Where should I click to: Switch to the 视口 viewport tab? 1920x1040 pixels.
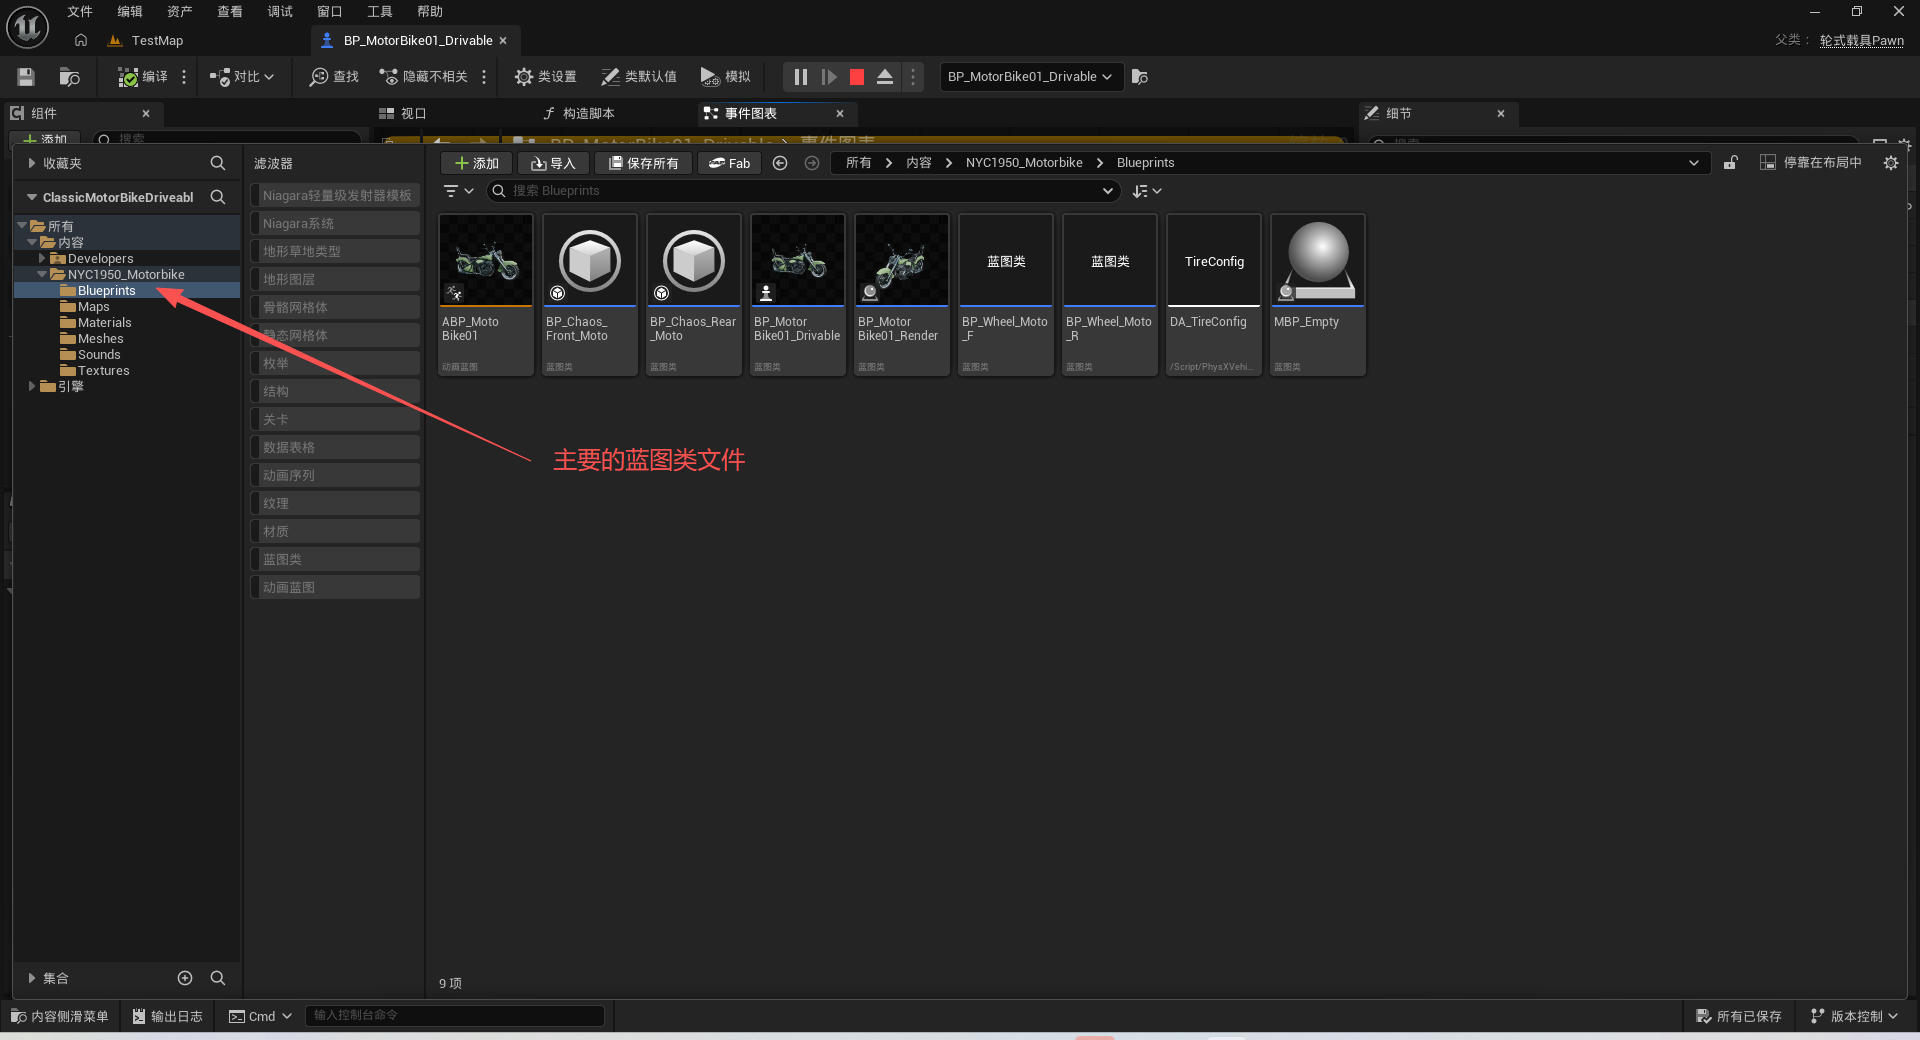pos(403,113)
